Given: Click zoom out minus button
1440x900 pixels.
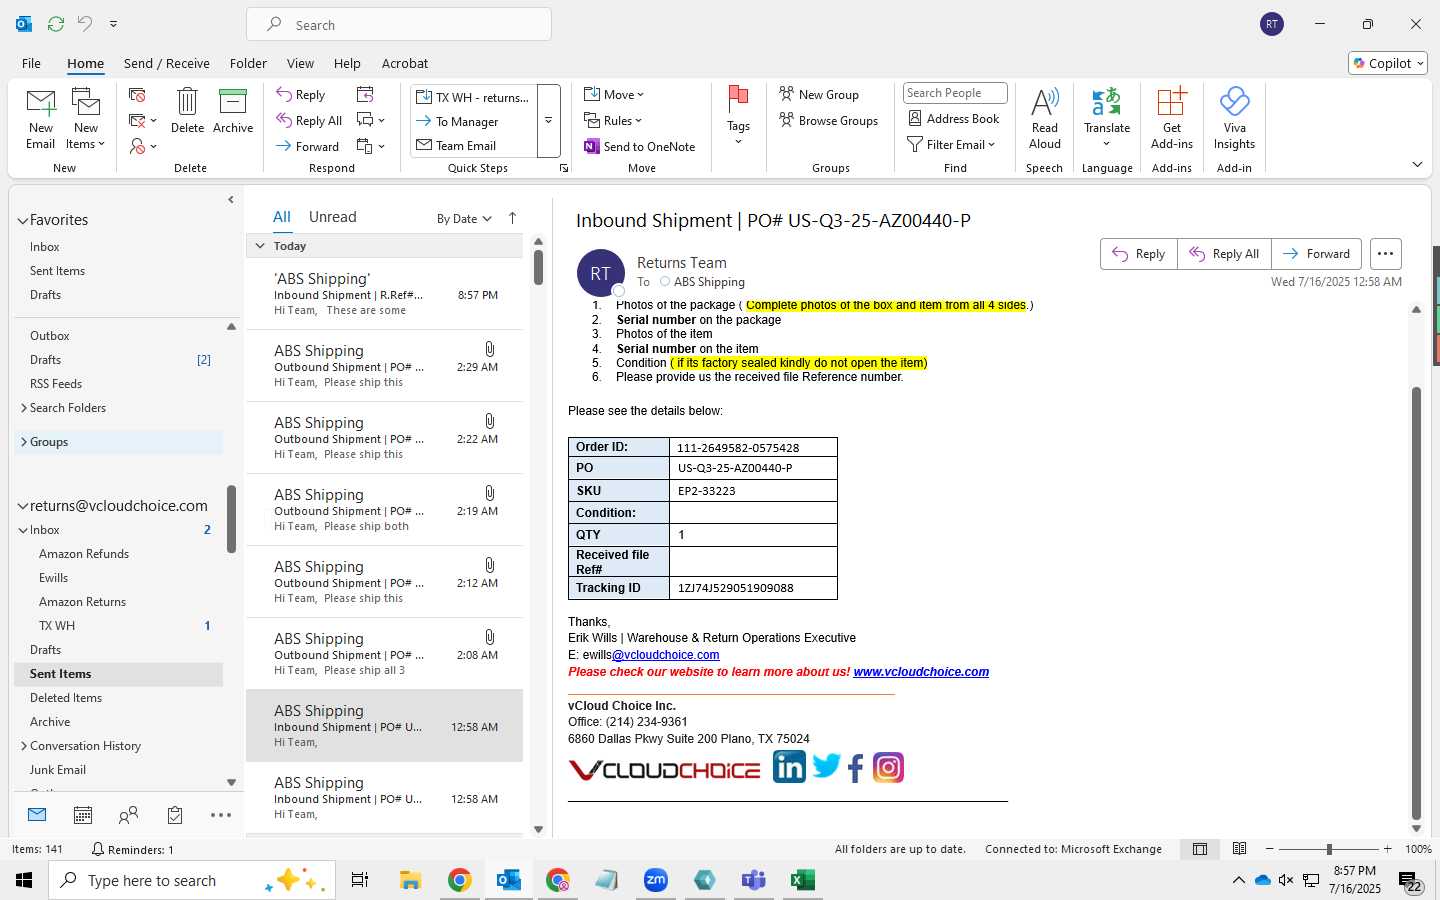Looking at the screenshot, I should 1270,849.
